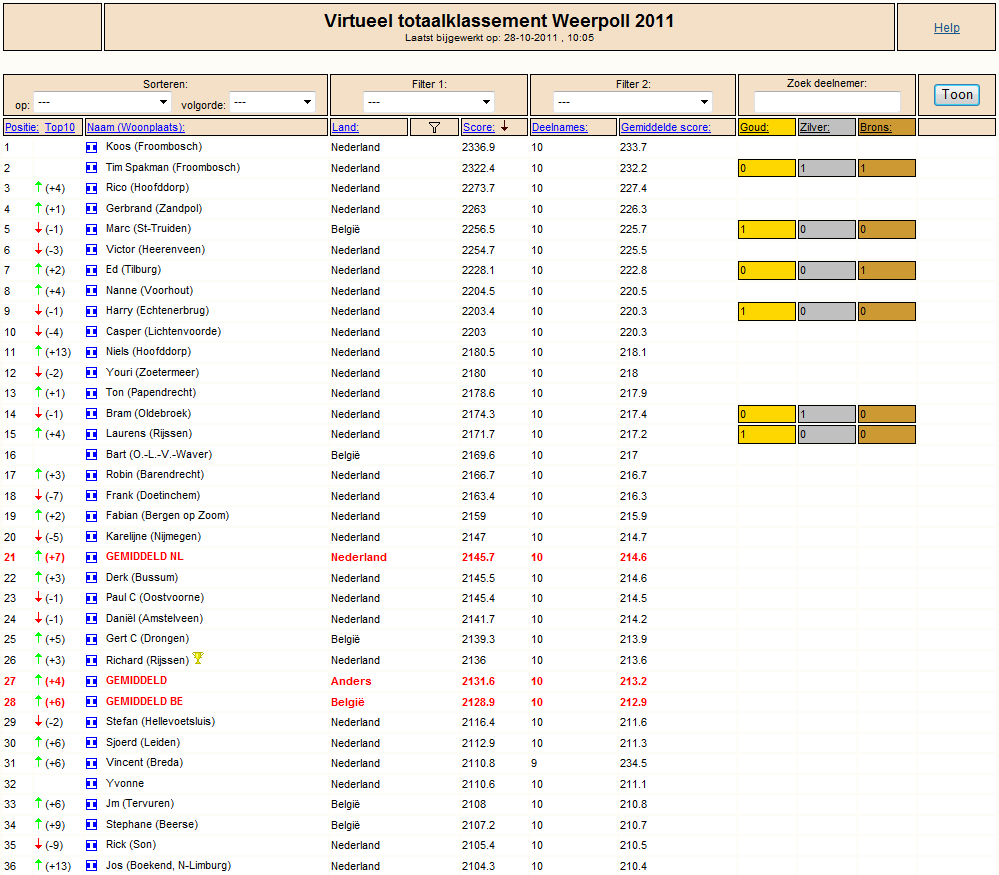
Task: Click the blue icon beside Jos (Boekend, N-Limburg)
Action: click(x=92, y=866)
